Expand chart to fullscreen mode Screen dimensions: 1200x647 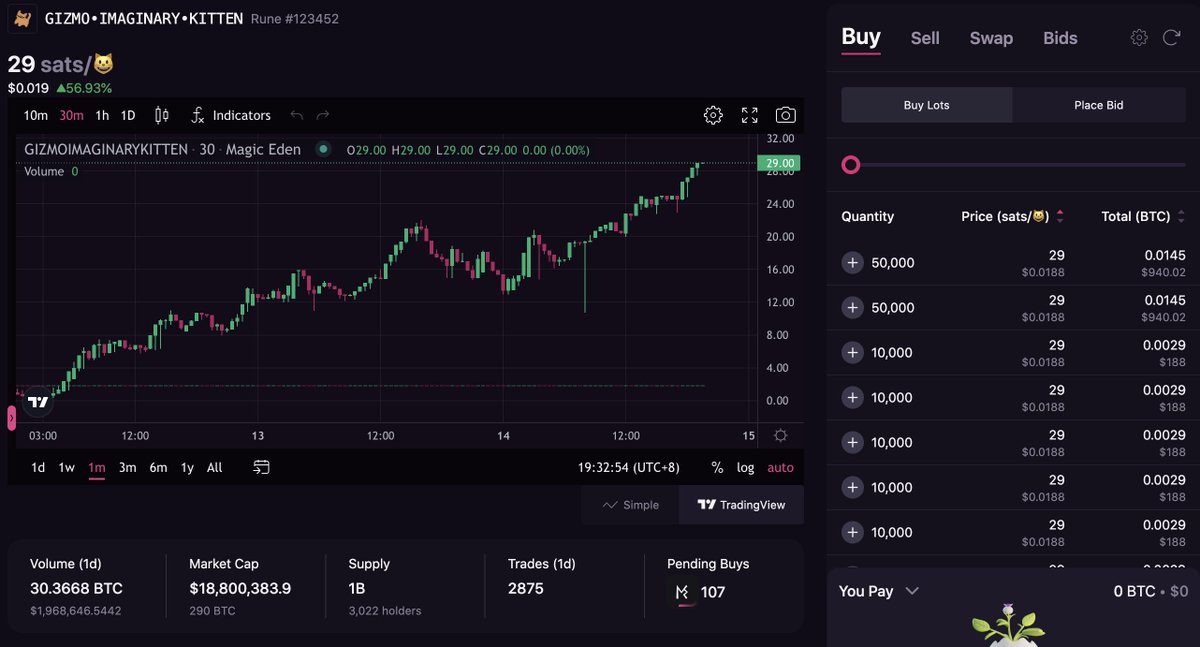pyautogui.click(x=749, y=115)
